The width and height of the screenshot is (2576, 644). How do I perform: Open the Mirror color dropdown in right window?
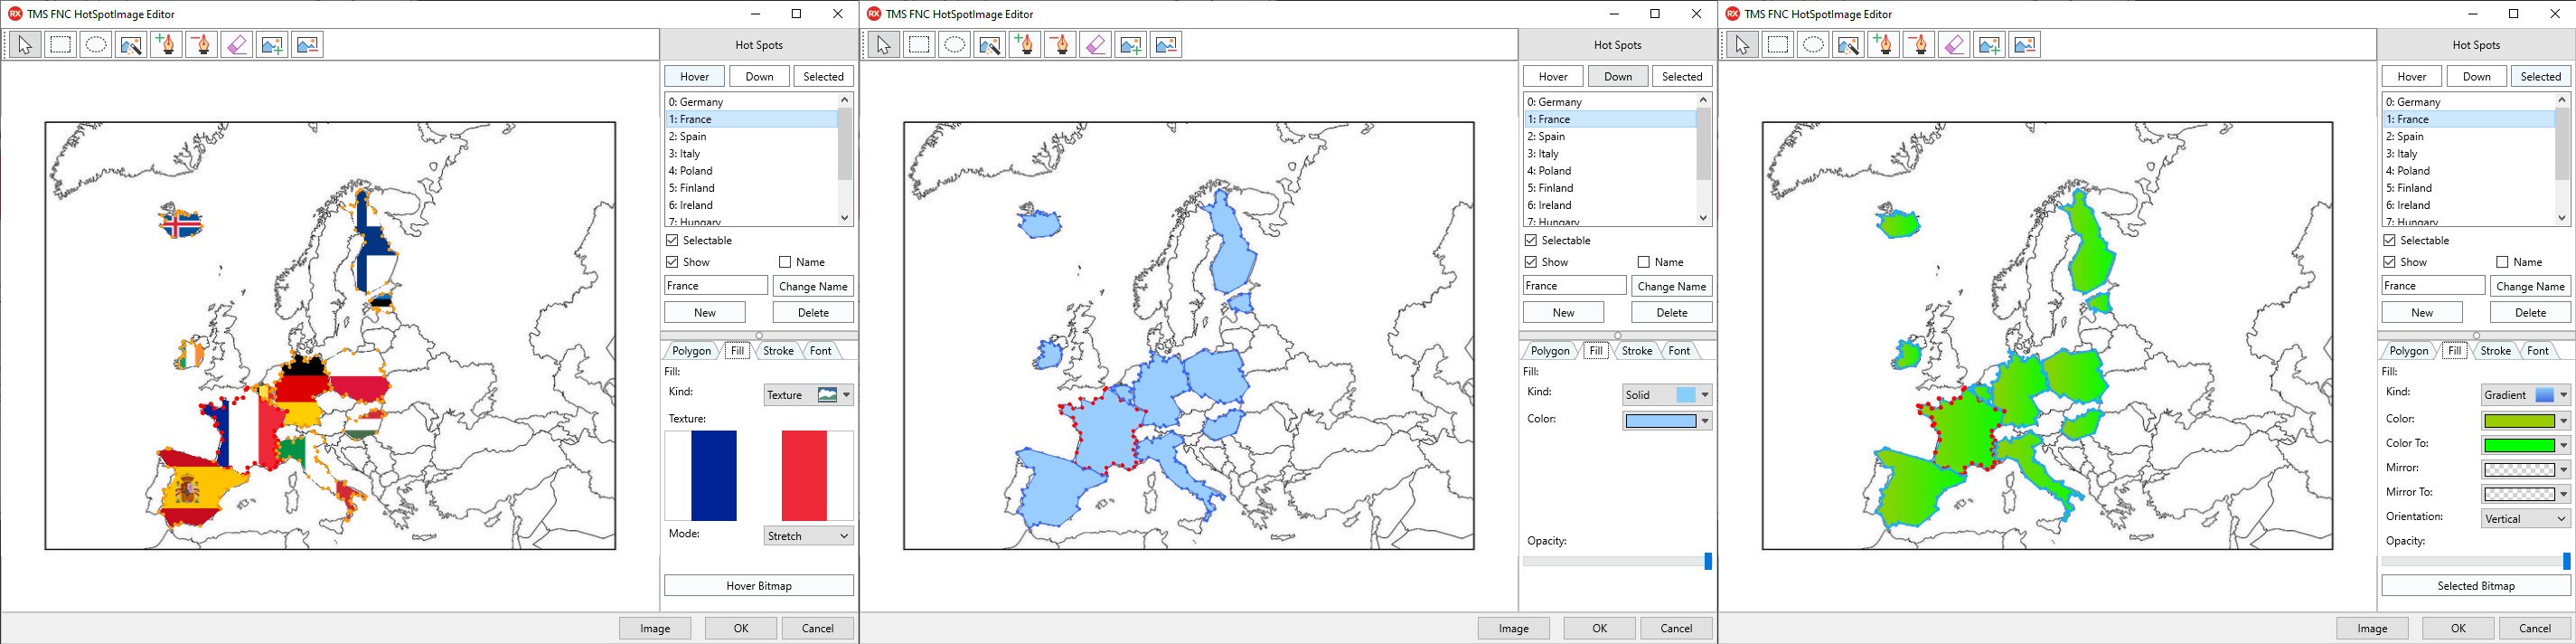point(2526,469)
